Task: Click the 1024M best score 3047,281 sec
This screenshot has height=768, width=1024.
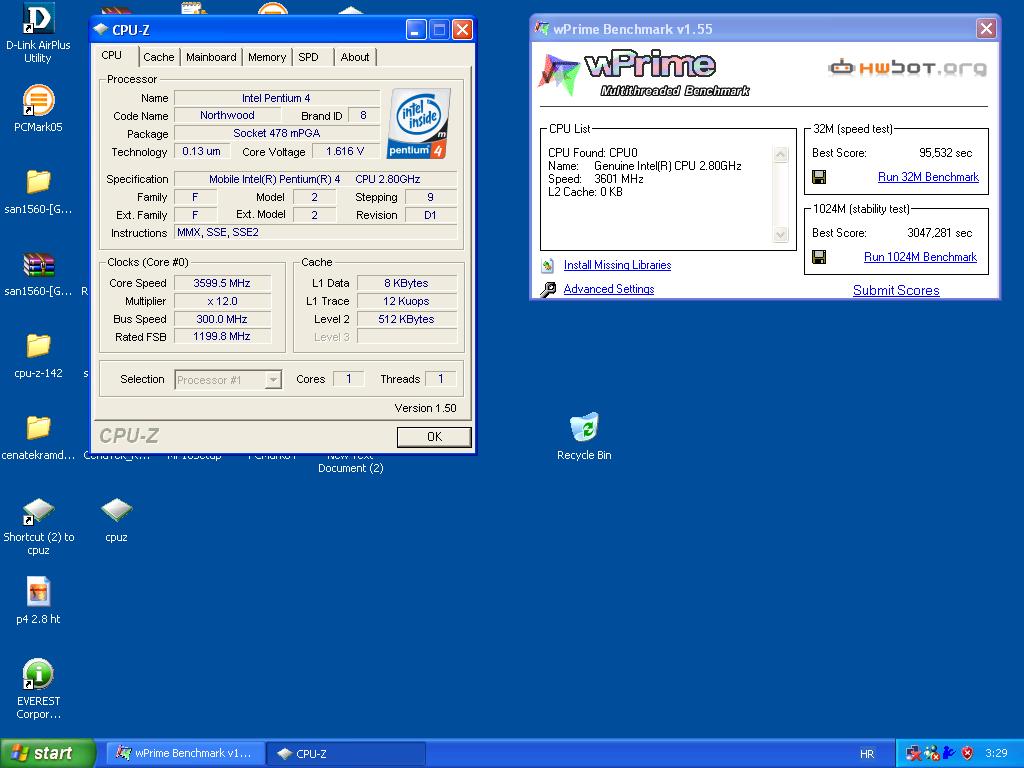Action: pos(939,233)
